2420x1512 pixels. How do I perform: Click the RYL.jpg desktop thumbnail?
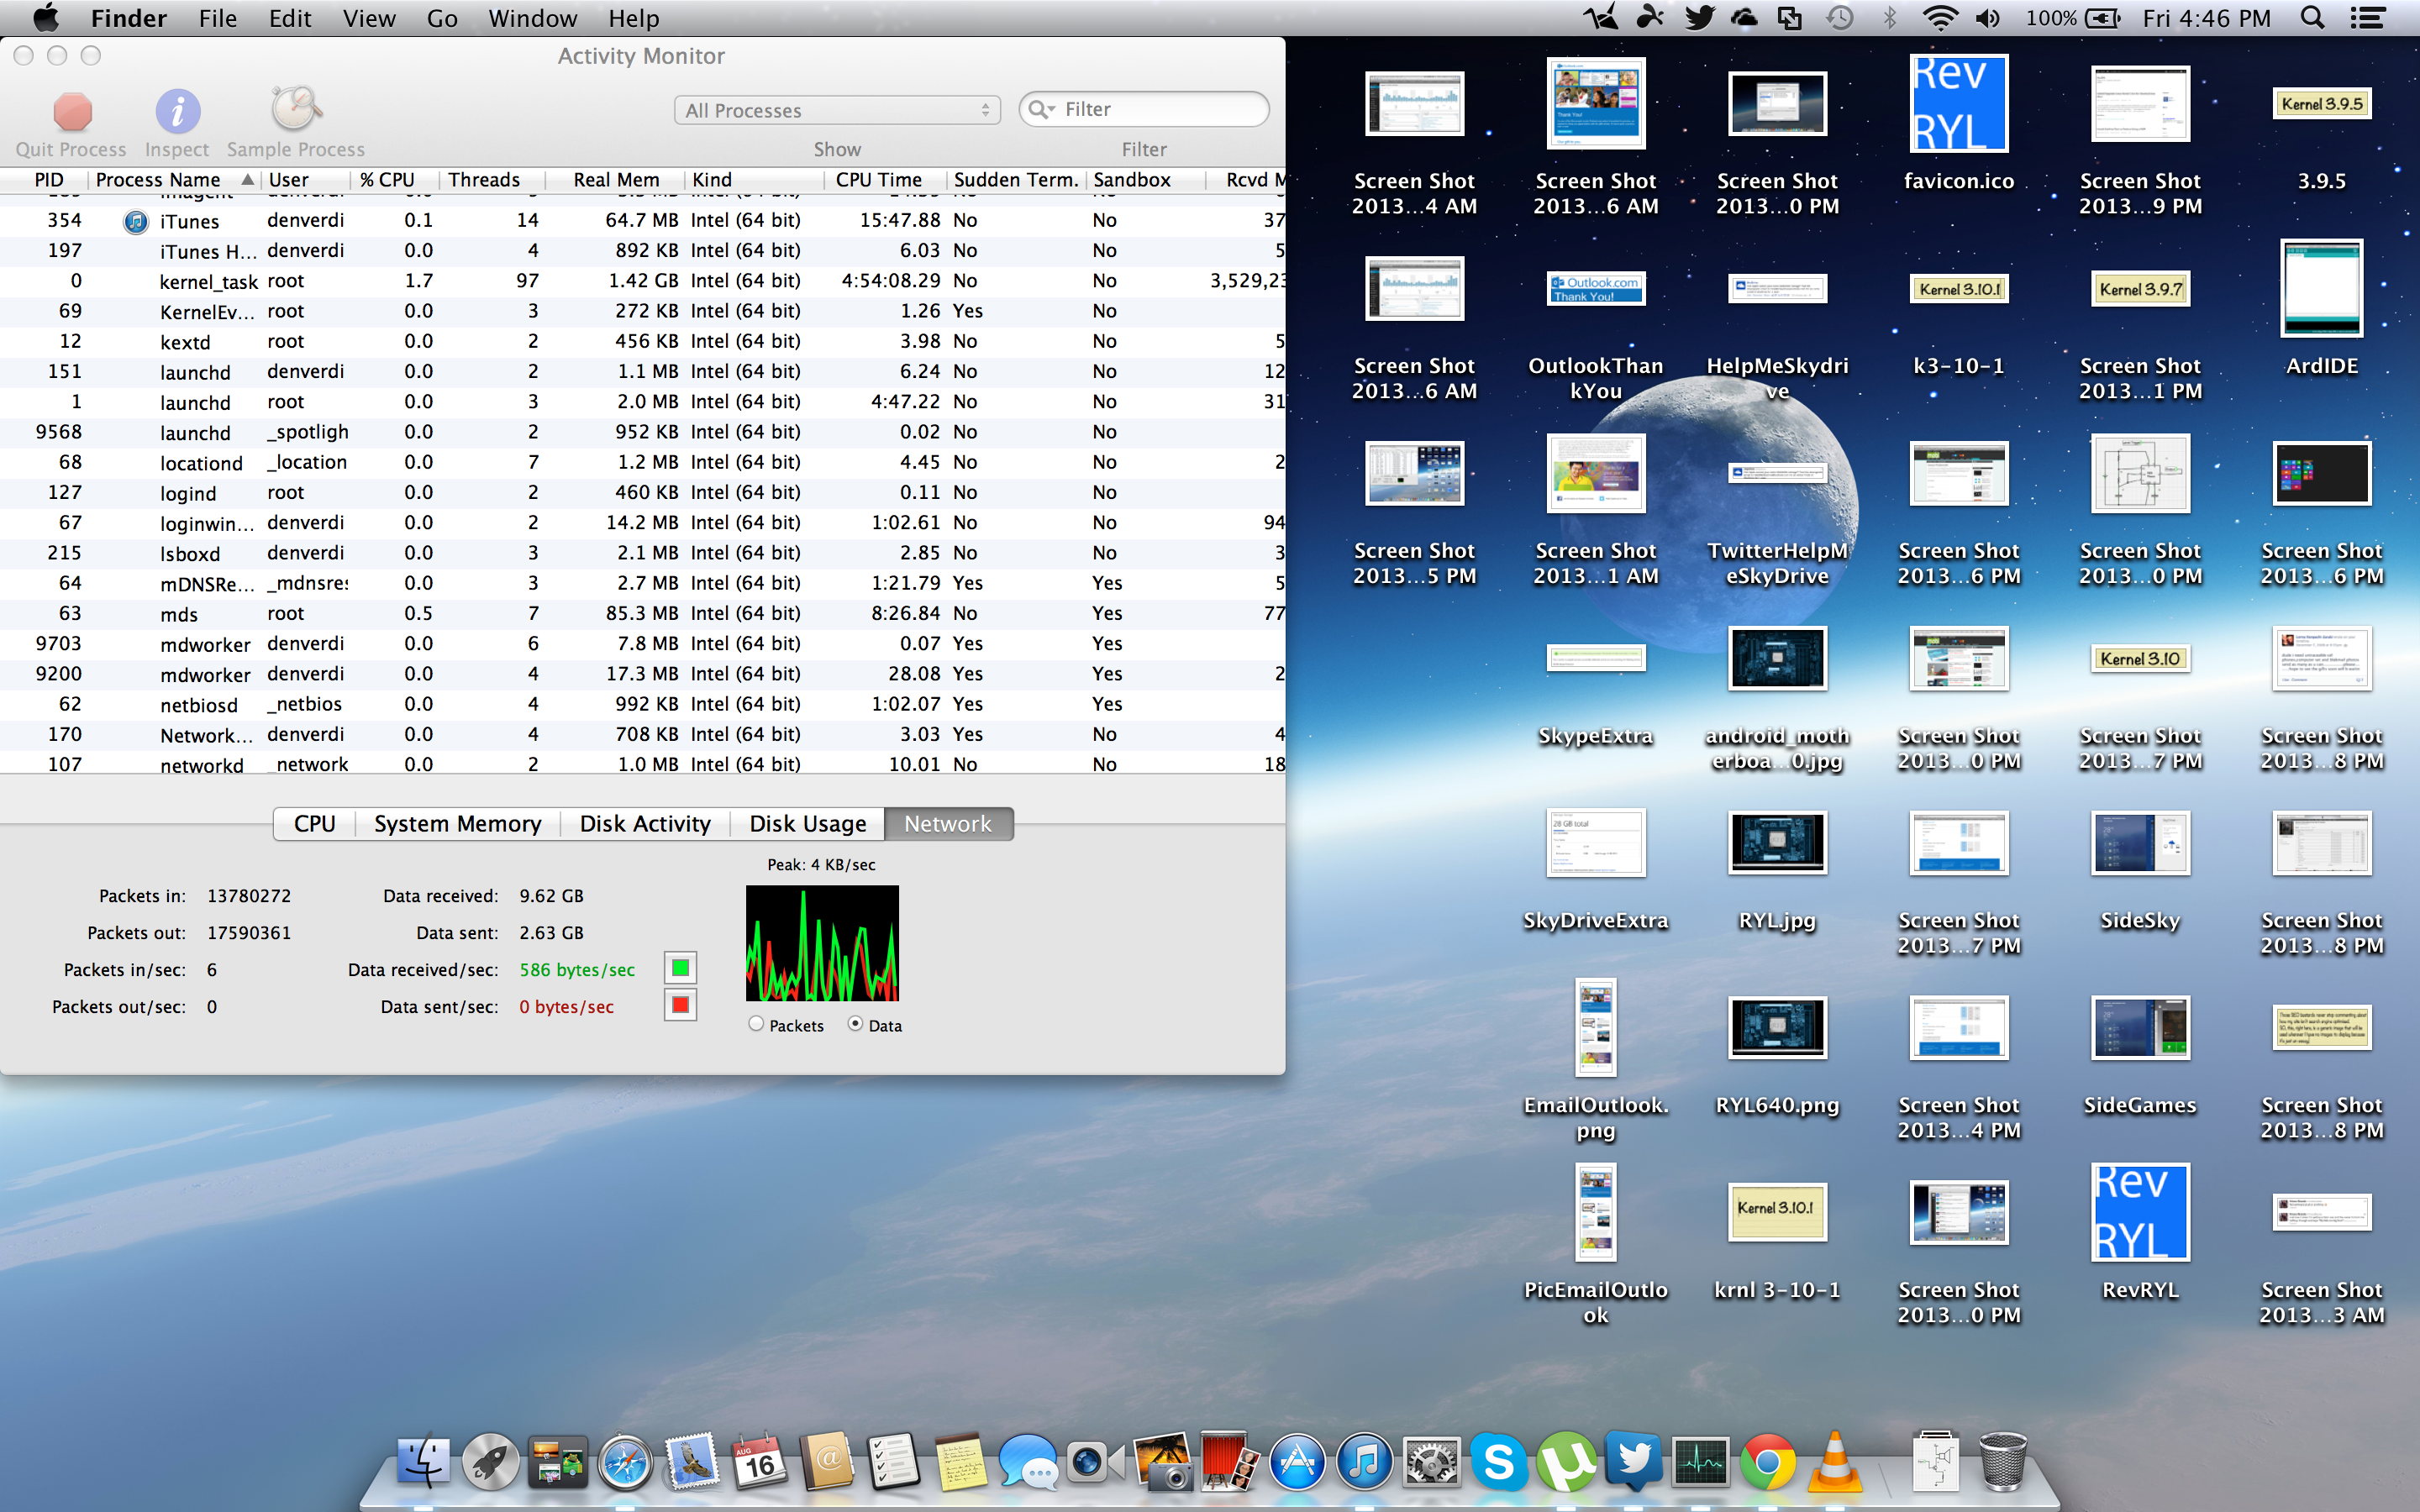1774,845
